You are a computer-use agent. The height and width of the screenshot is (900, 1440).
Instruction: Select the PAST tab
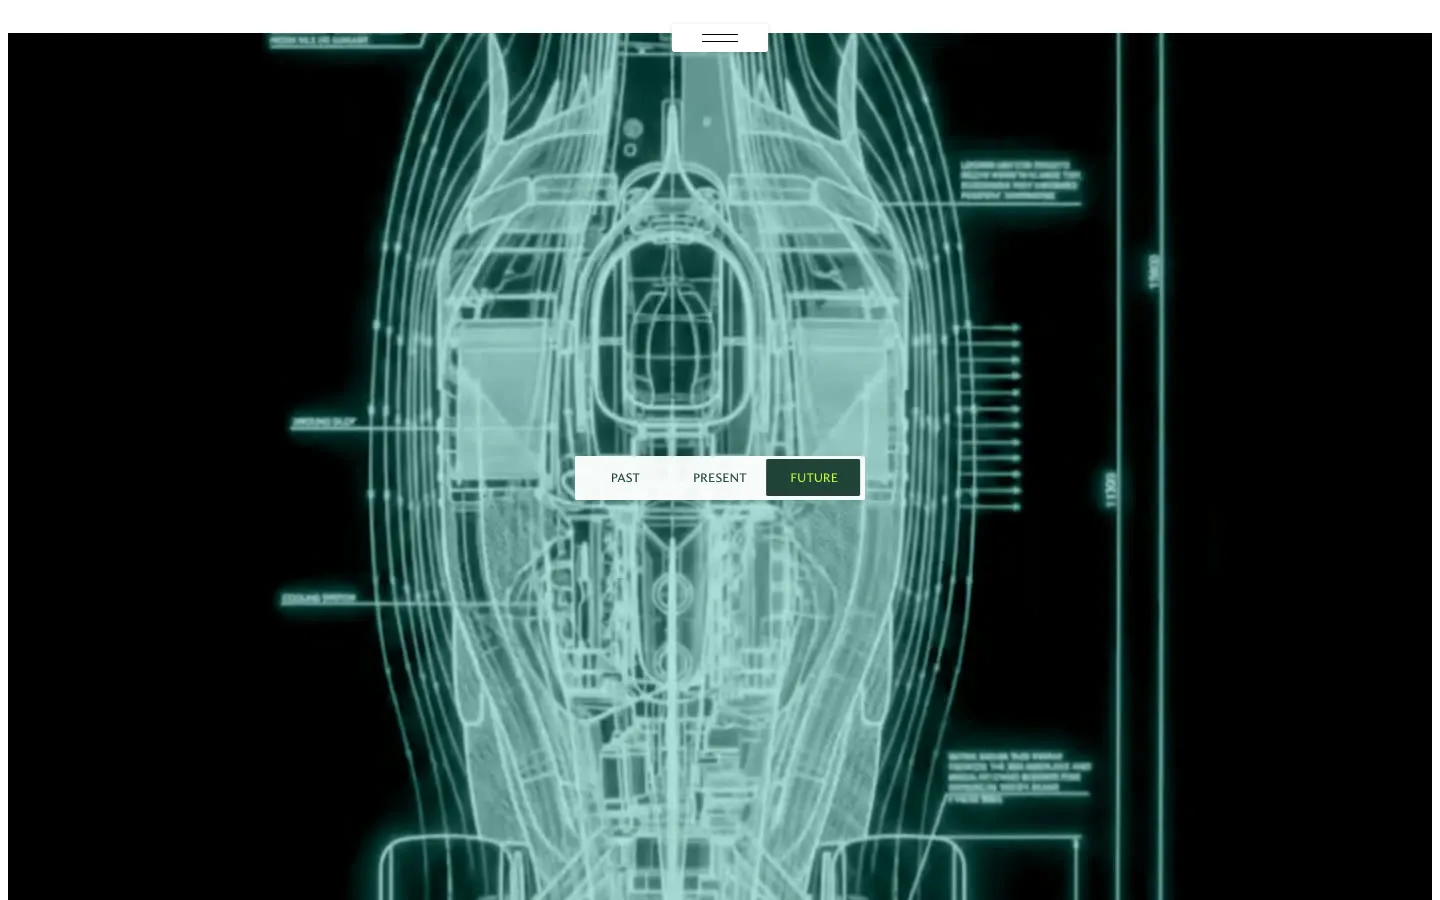coord(625,478)
